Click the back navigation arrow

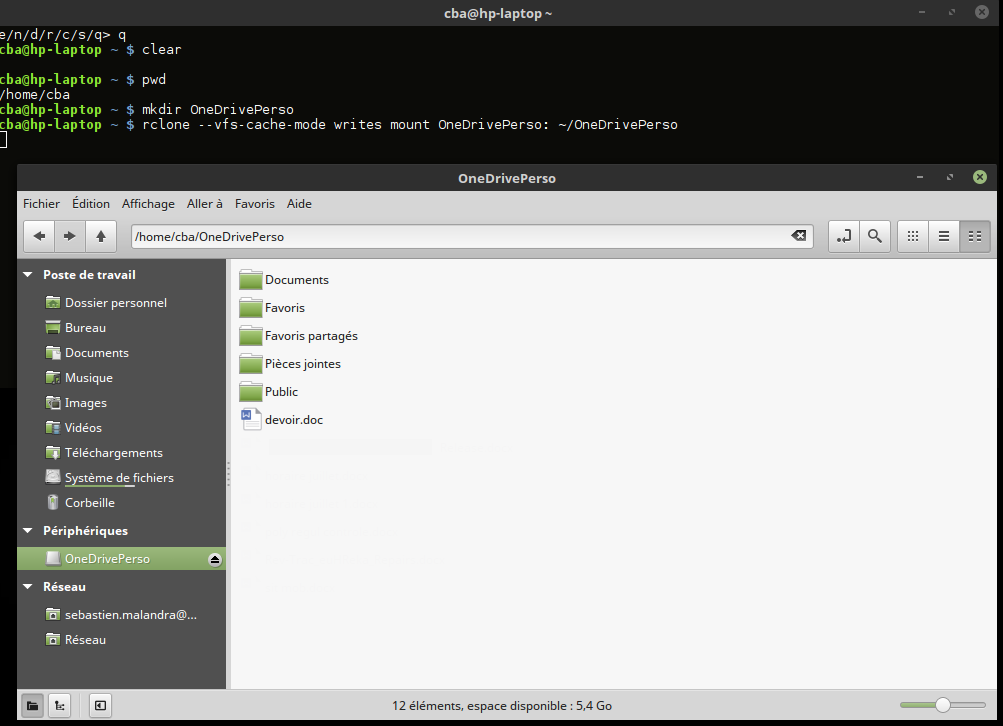39,236
